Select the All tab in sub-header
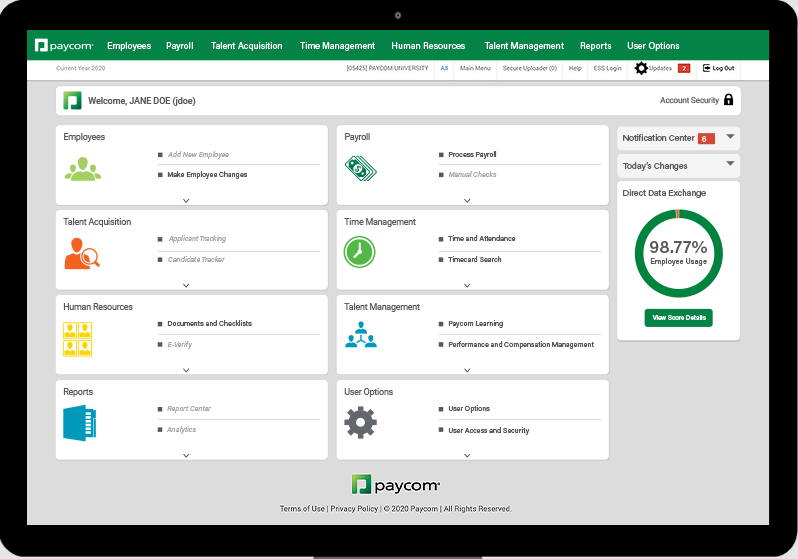 point(444,68)
